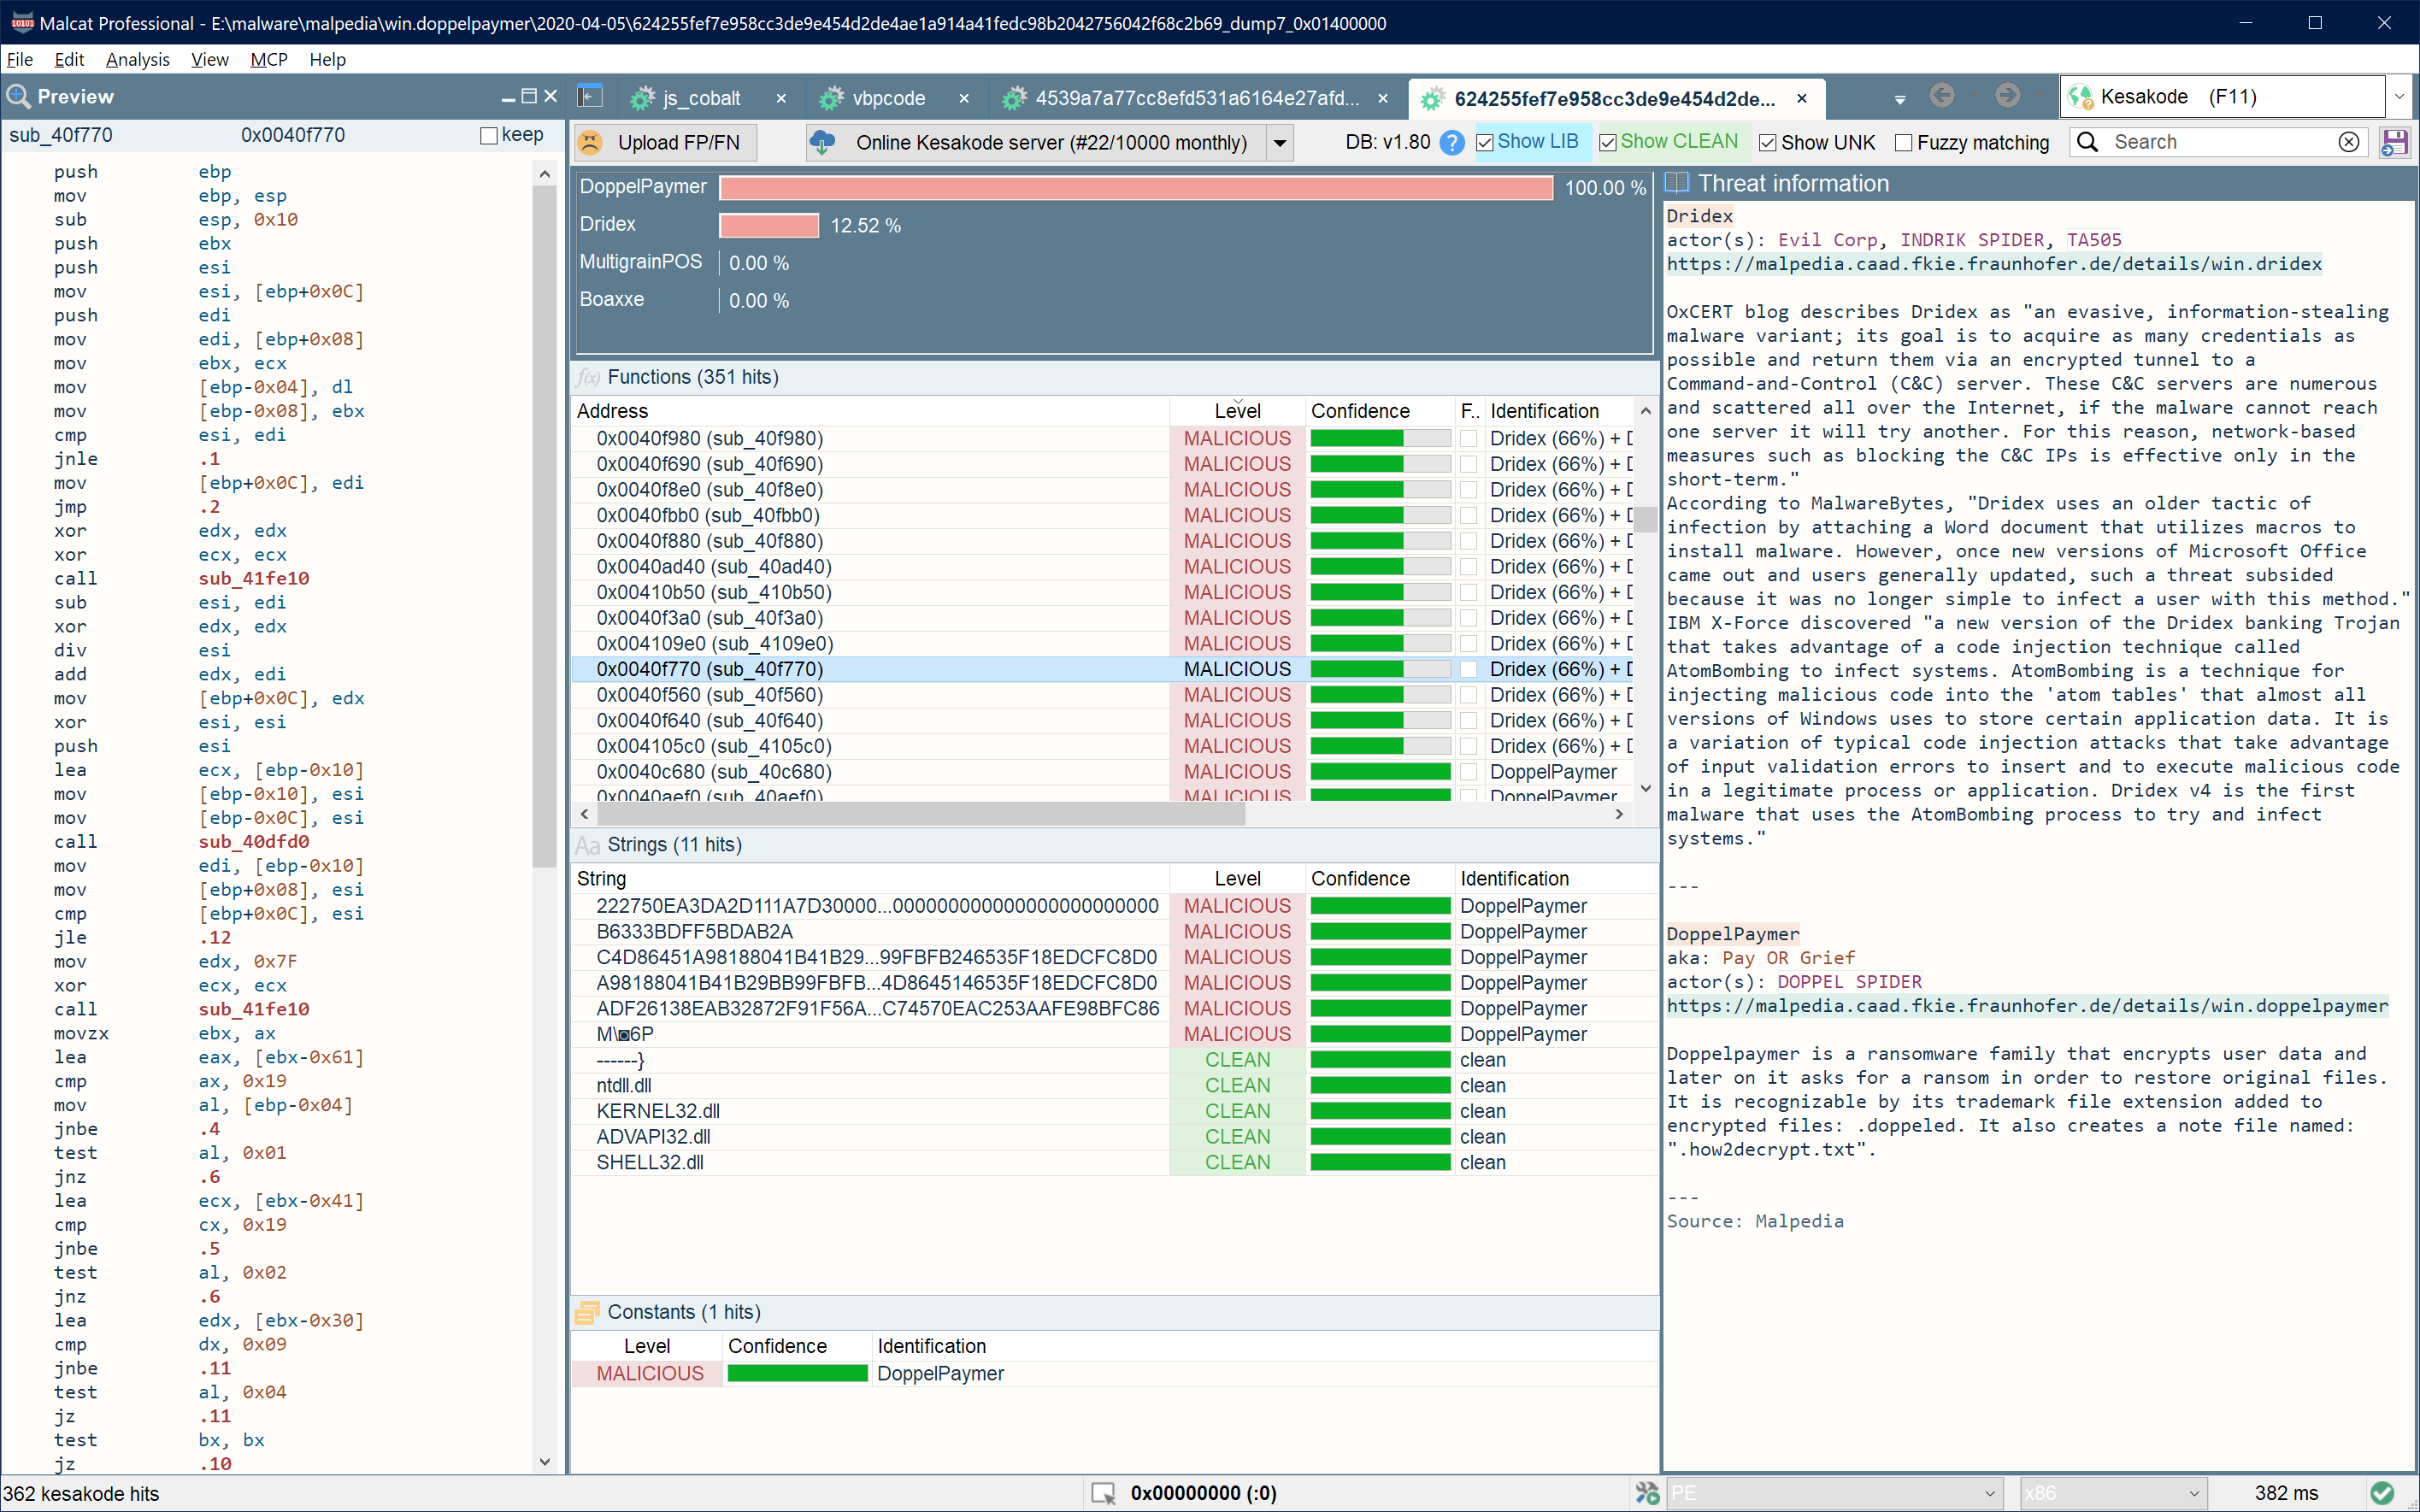This screenshot has height=1512, width=2420.
Task: Click the Preview scrollbar down arrow
Action: [545, 1462]
